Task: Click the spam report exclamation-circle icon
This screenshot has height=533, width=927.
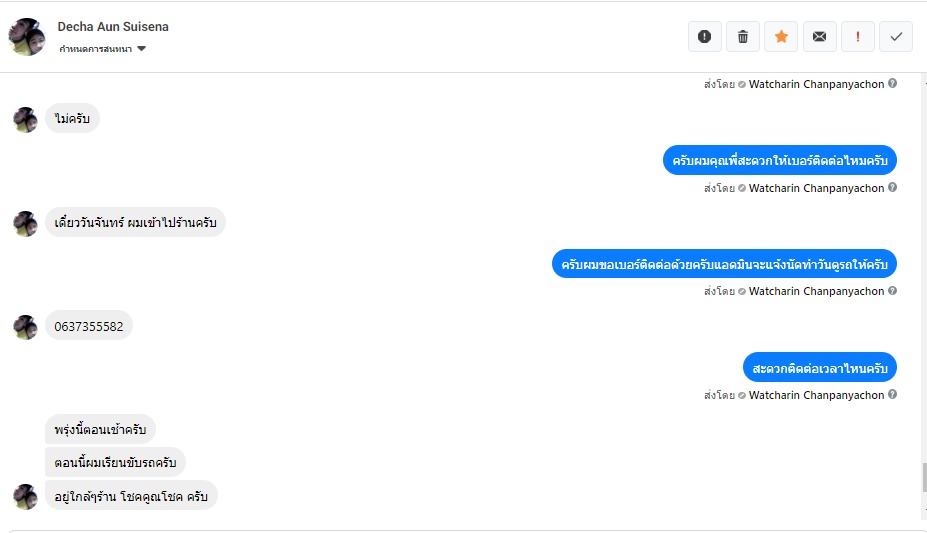Action: pos(704,37)
